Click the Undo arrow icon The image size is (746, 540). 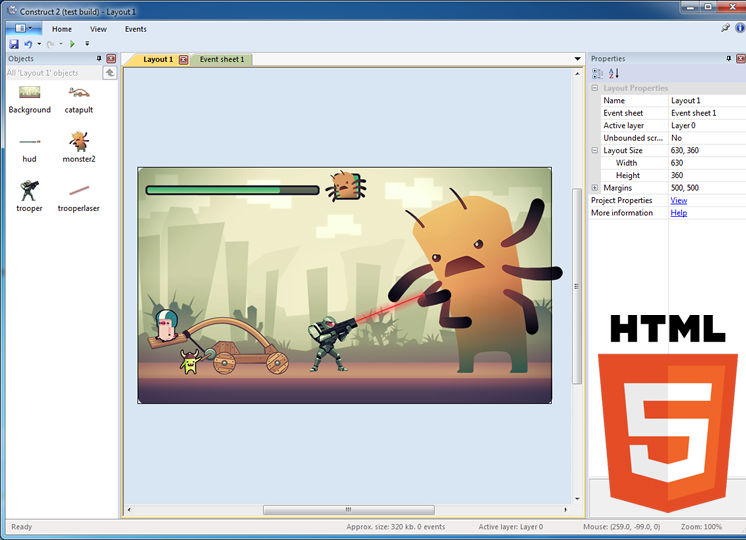tap(28, 44)
